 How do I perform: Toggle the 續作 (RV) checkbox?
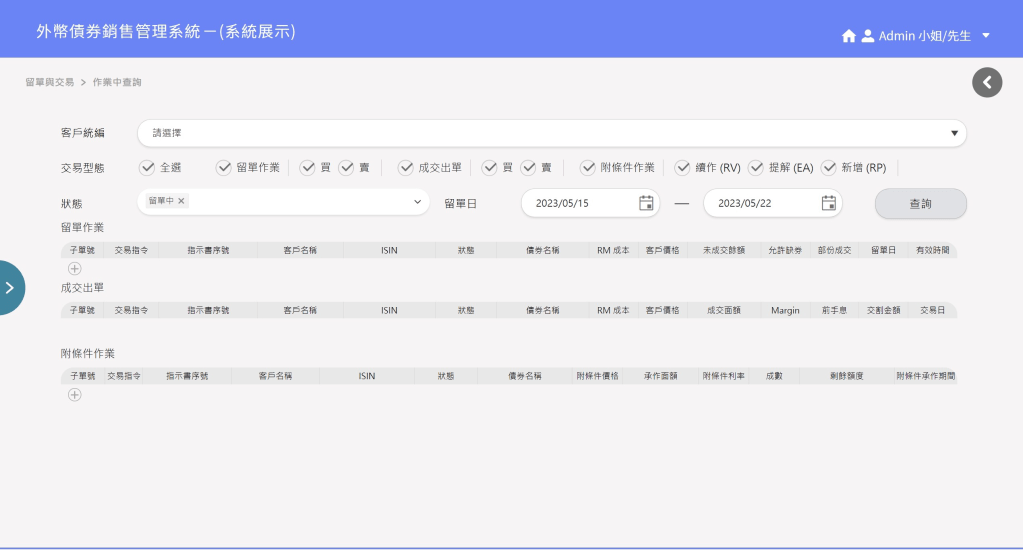pos(683,168)
